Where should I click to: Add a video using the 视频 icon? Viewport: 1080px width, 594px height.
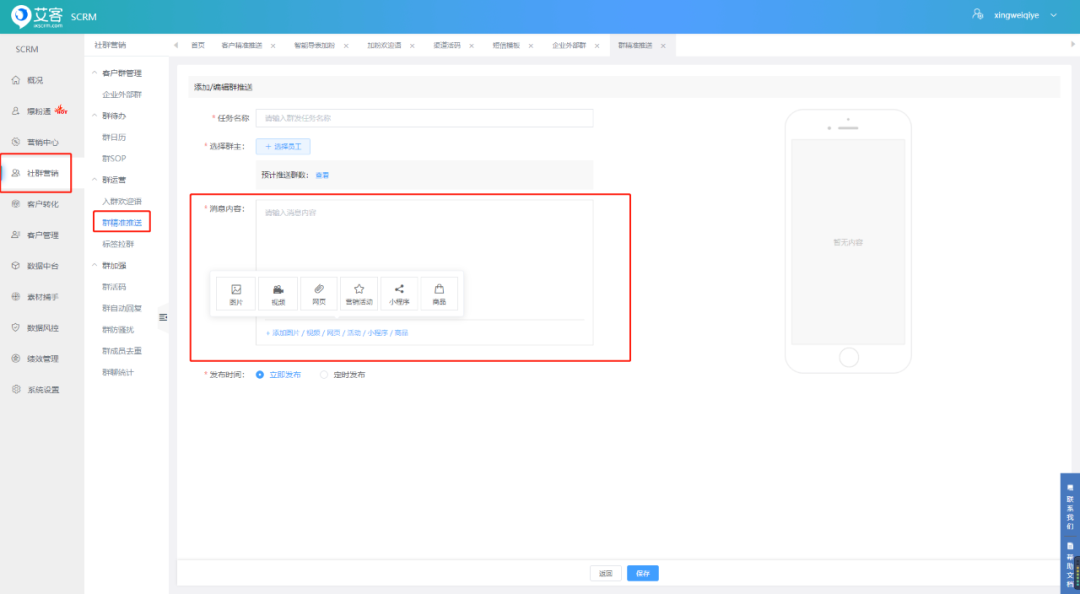278,294
